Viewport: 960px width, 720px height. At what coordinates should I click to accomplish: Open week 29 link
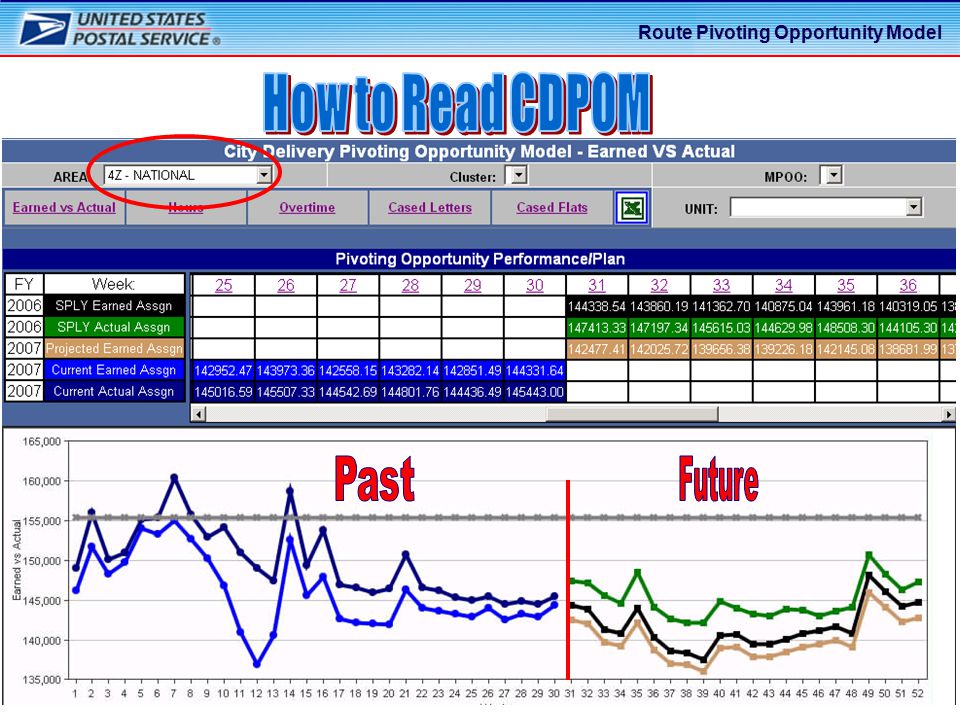pos(473,285)
